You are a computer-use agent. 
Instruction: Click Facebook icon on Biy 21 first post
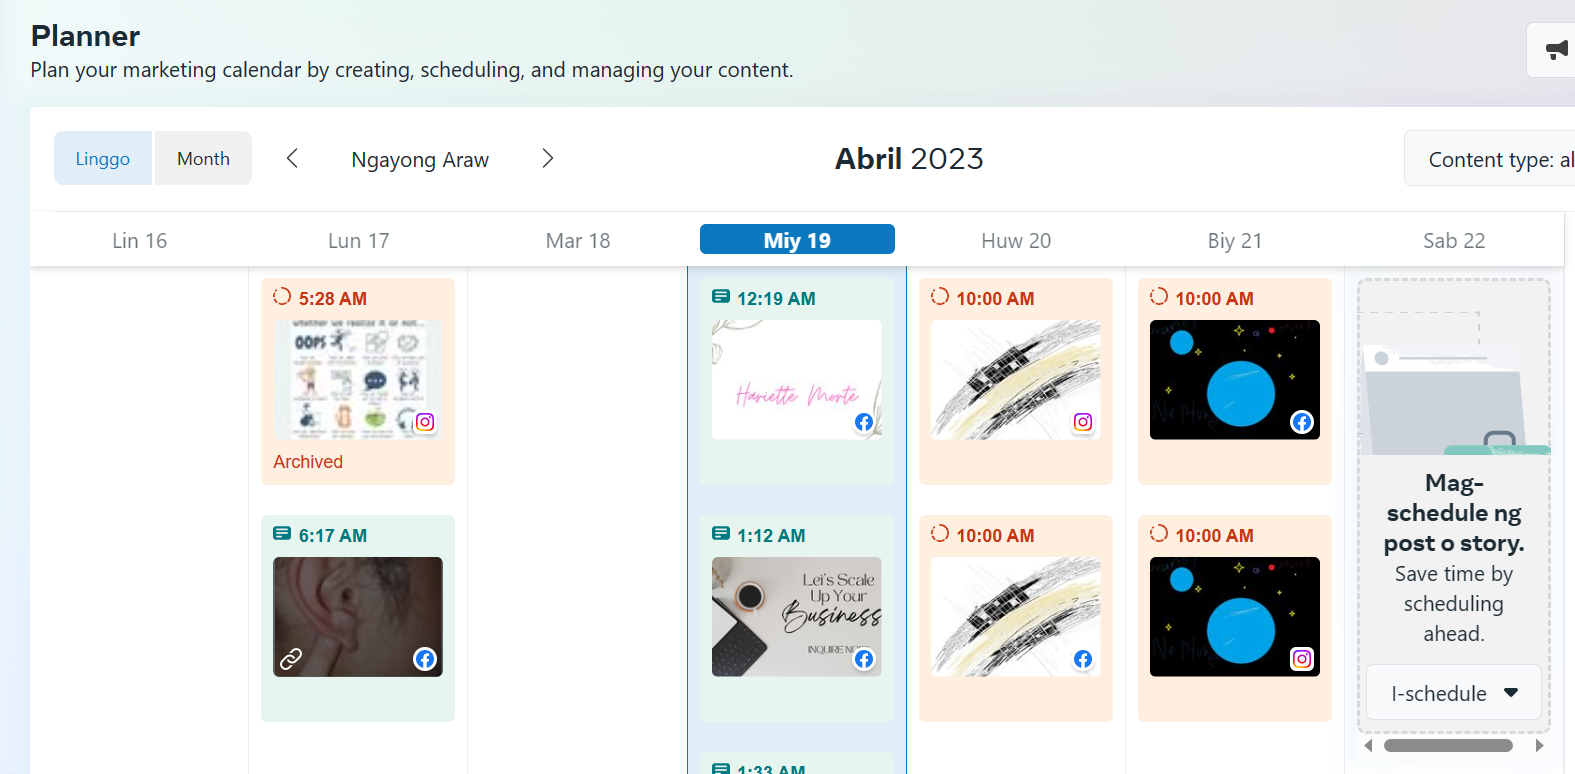[x=1302, y=422]
